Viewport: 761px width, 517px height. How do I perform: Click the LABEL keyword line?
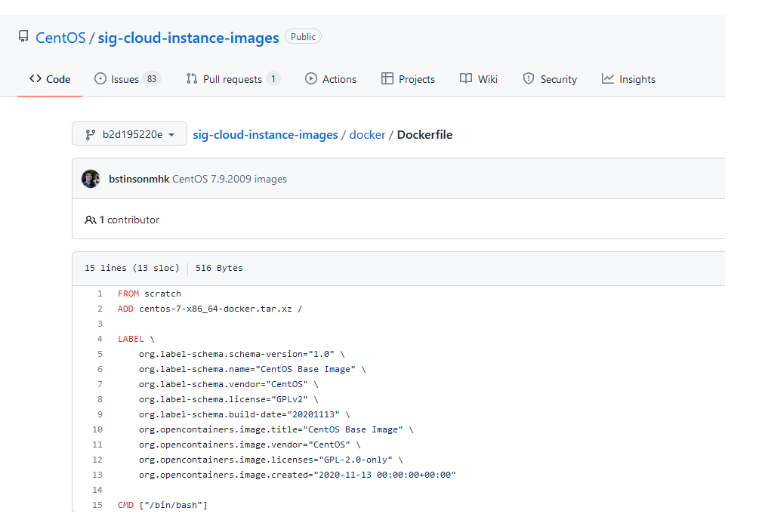coord(136,339)
